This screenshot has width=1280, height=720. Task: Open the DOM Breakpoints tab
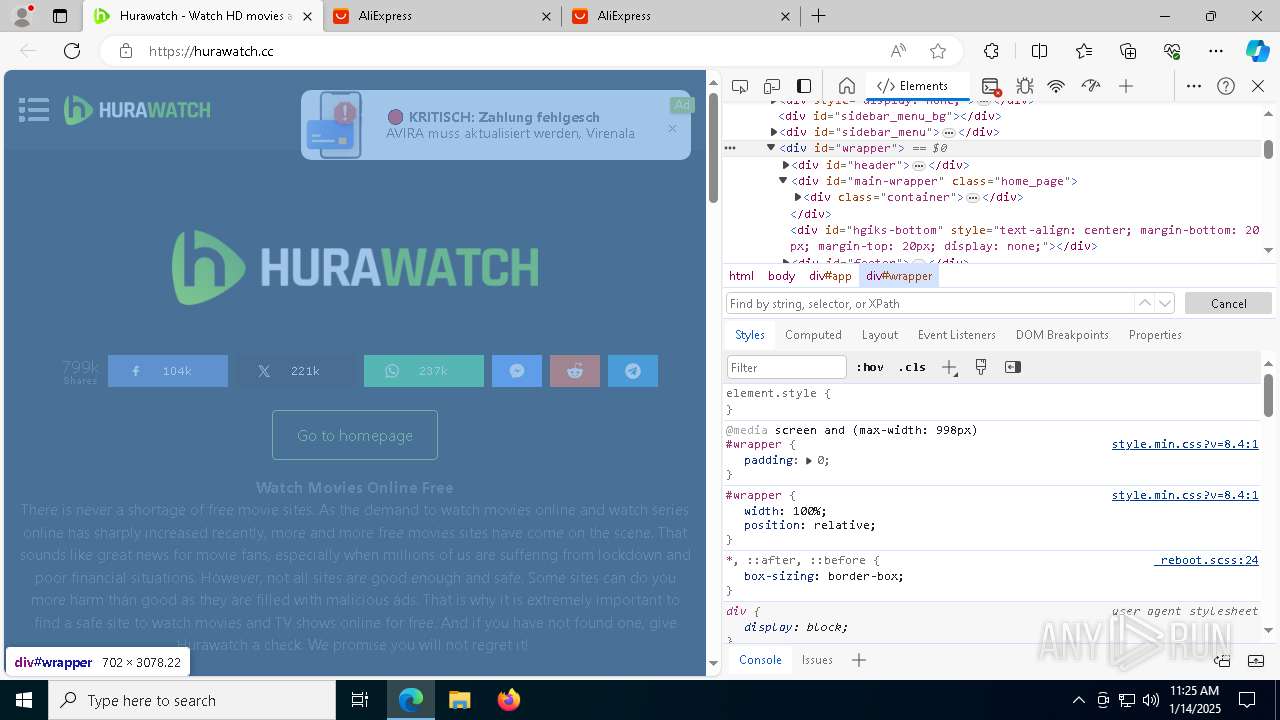point(1062,335)
